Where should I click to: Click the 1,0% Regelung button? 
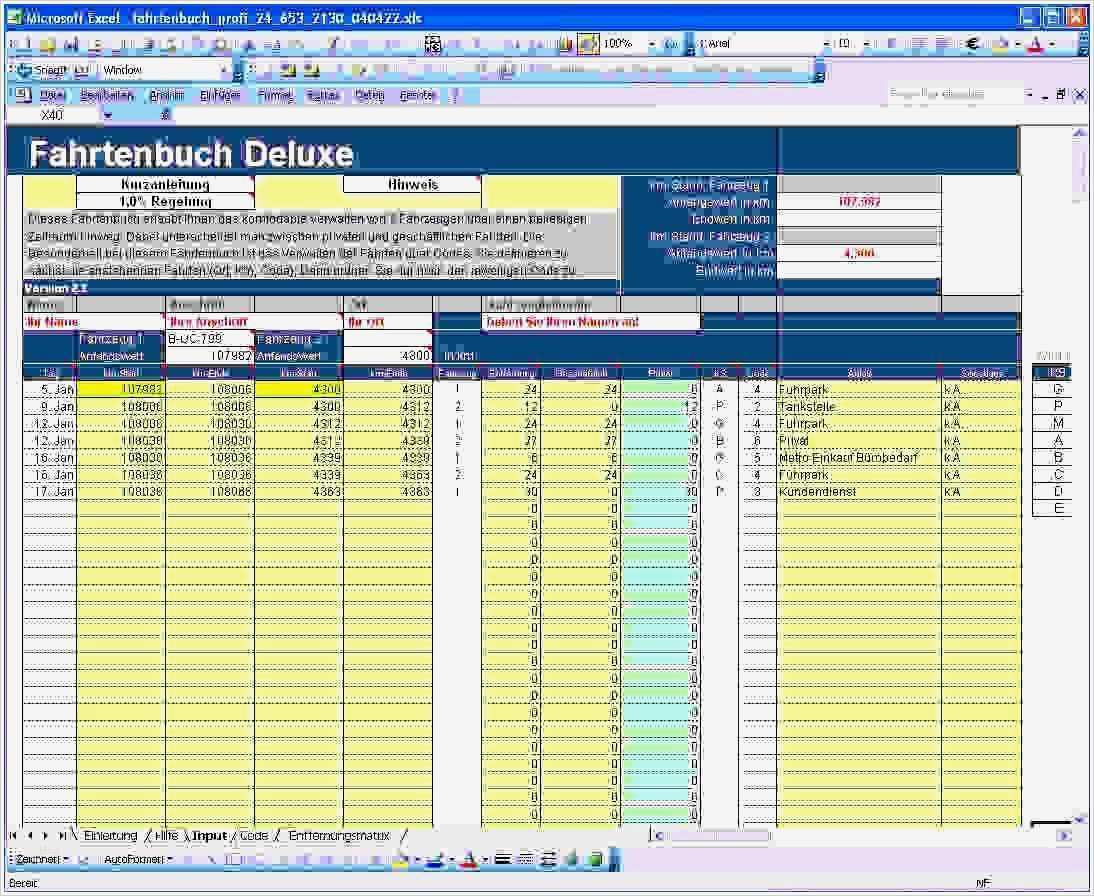coord(165,202)
